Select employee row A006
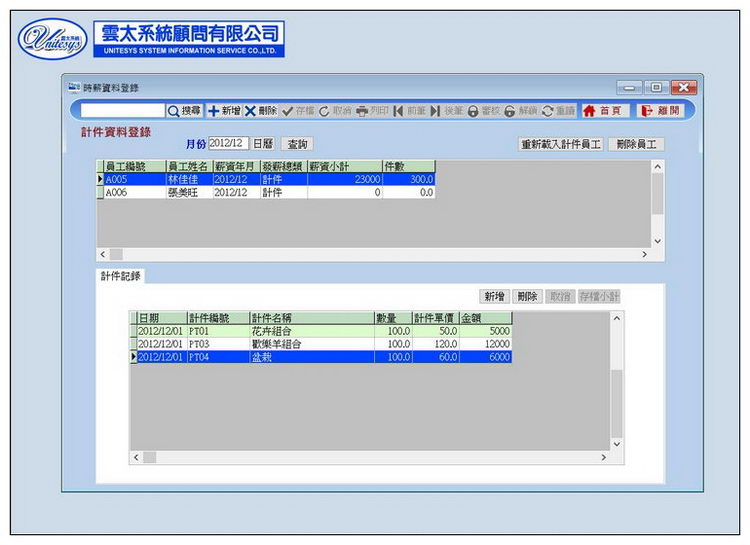 [x=266, y=192]
